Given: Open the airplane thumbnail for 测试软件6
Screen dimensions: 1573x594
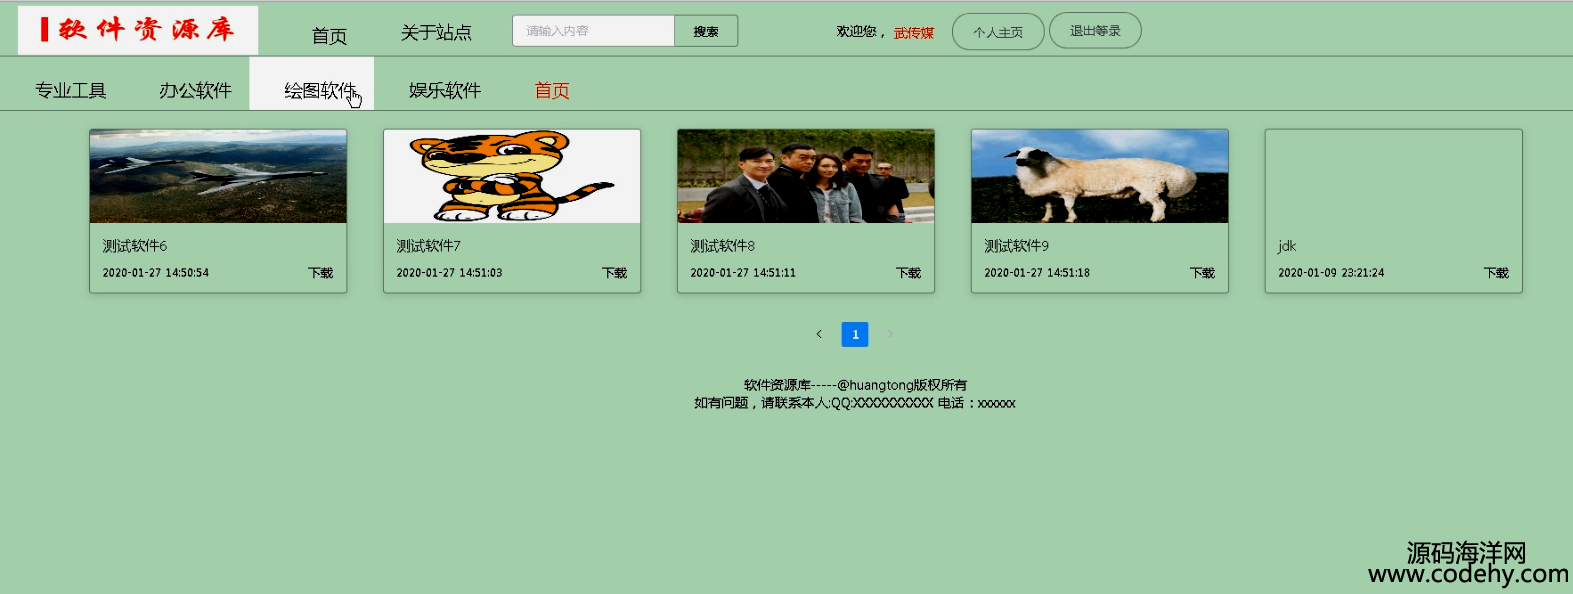Looking at the screenshot, I should (x=218, y=176).
